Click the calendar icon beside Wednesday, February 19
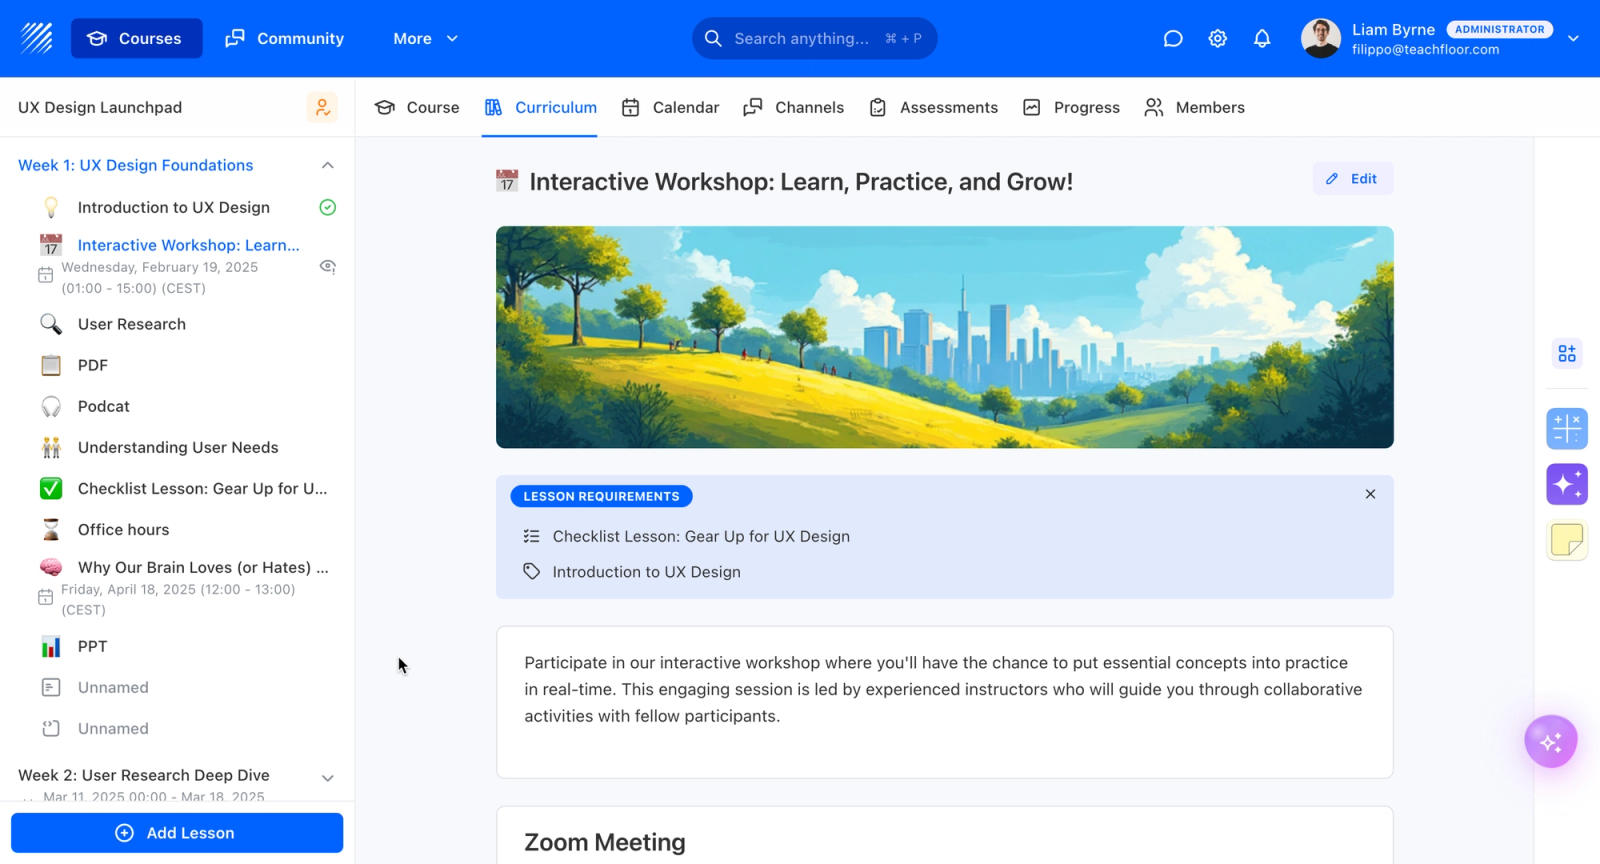1600x864 pixels. coord(45,275)
